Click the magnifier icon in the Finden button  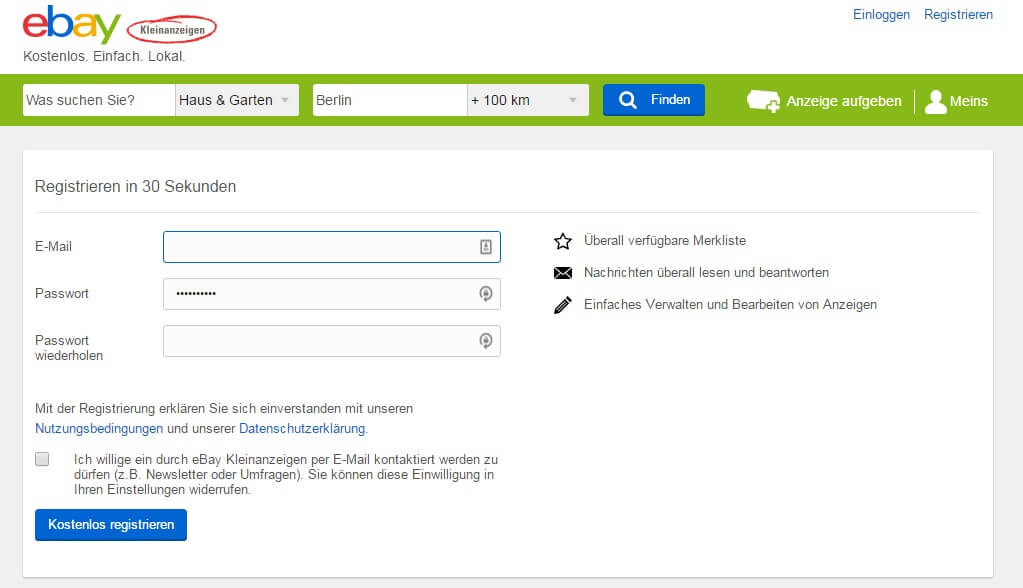pyautogui.click(x=628, y=100)
